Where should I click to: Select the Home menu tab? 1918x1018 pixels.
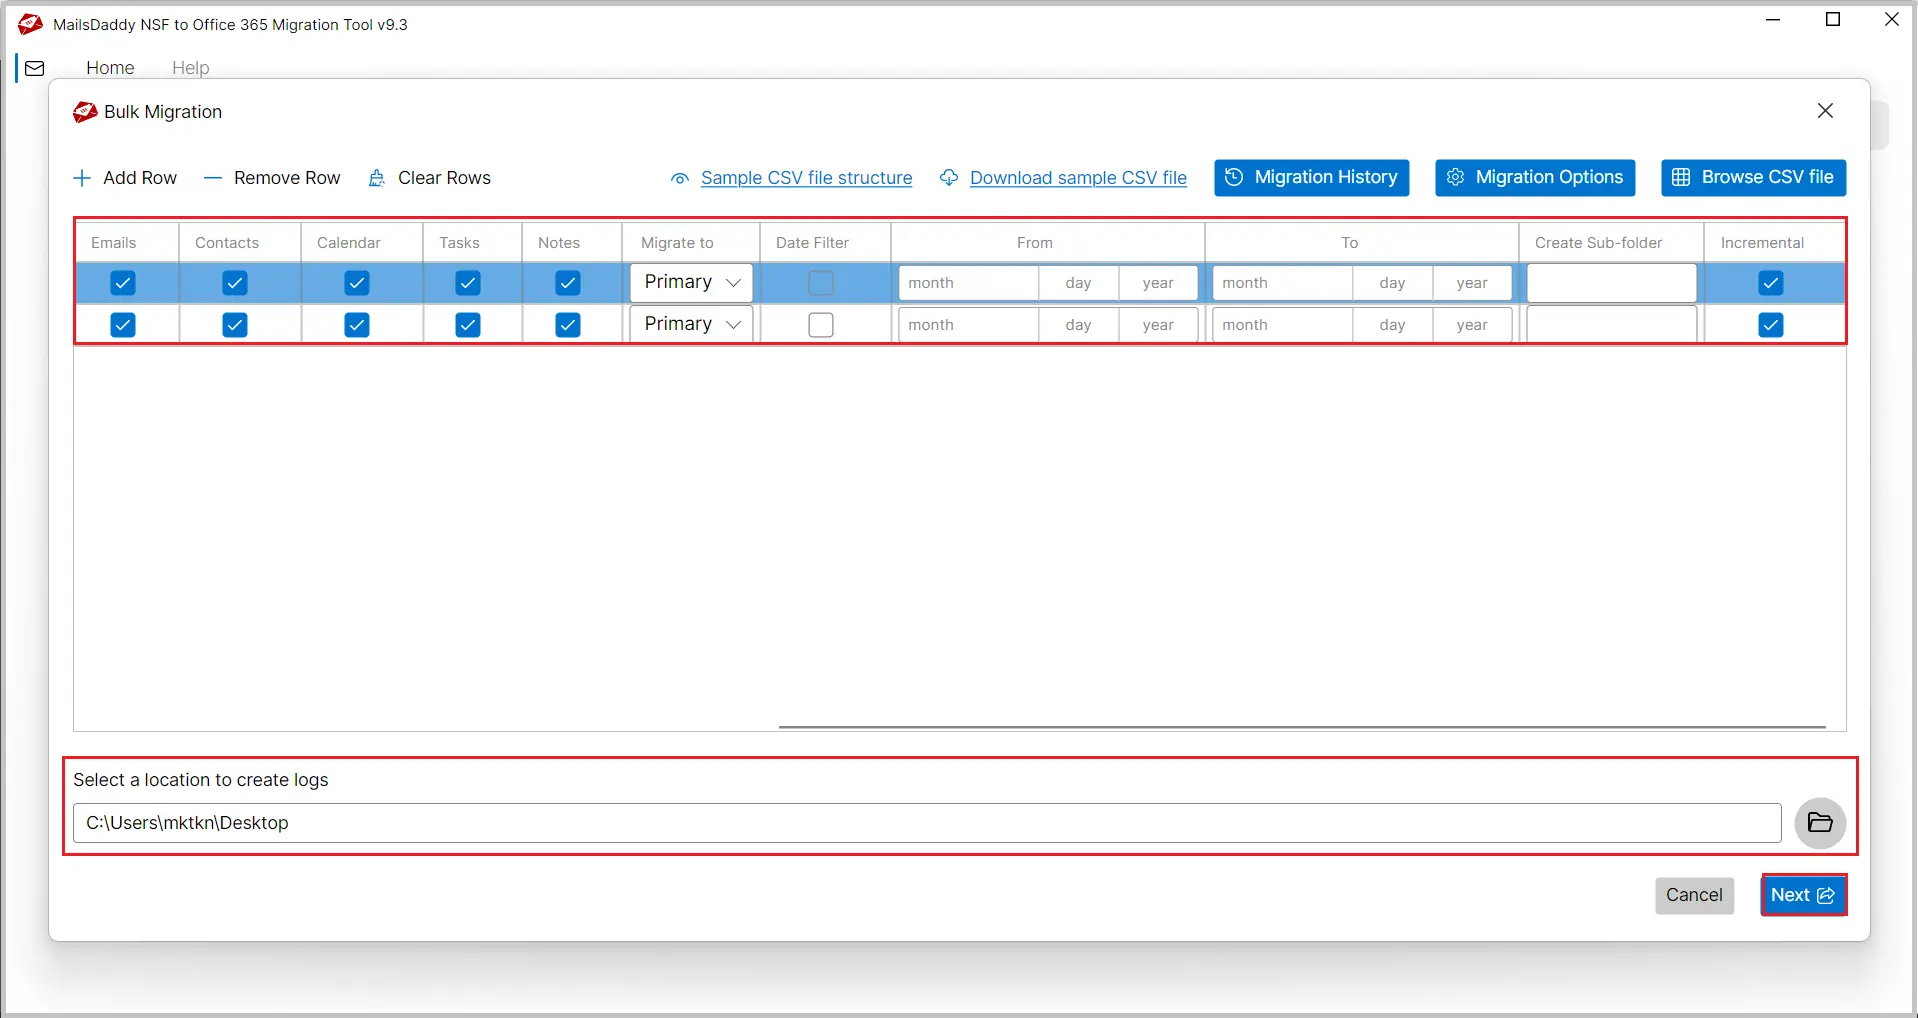tap(110, 68)
